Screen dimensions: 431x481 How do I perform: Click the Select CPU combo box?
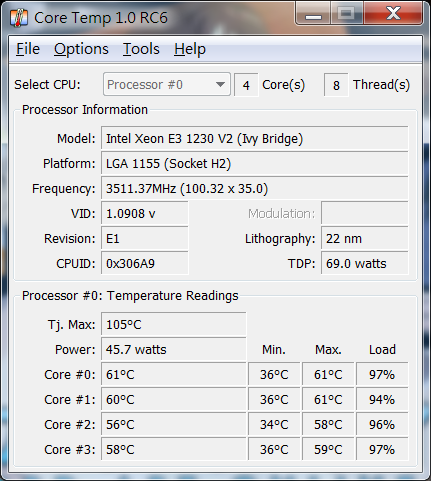tap(167, 85)
